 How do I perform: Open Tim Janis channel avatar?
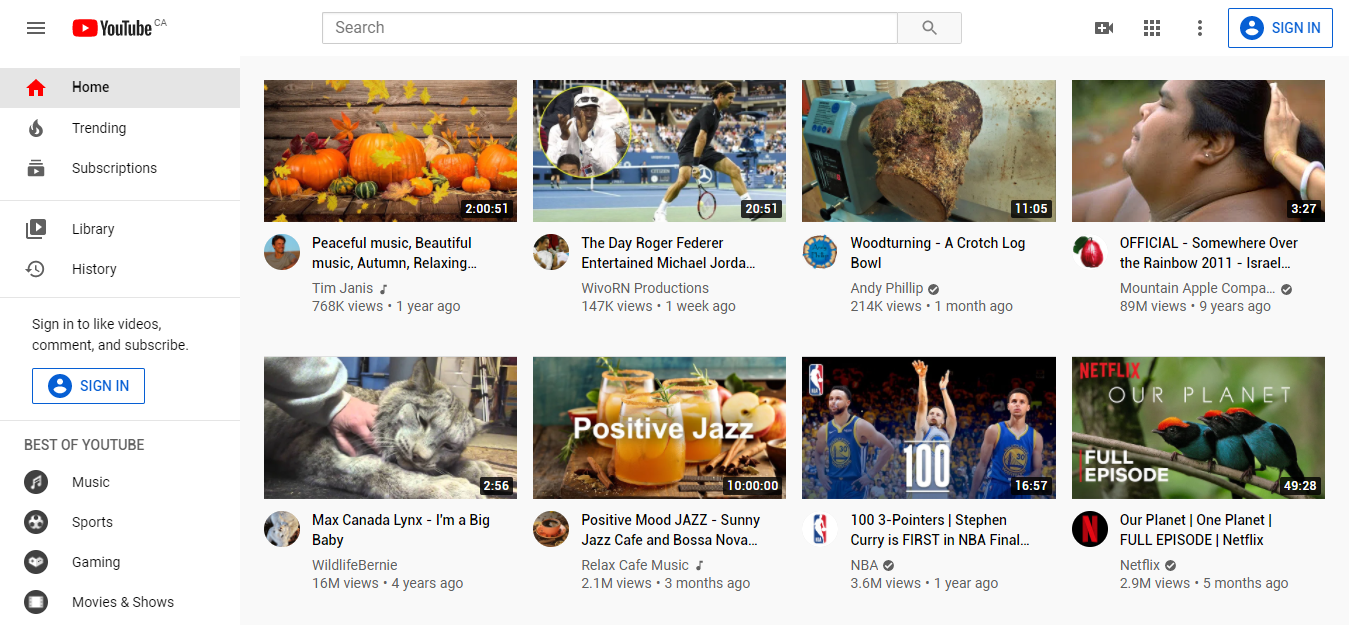click(x=282, y=252)
